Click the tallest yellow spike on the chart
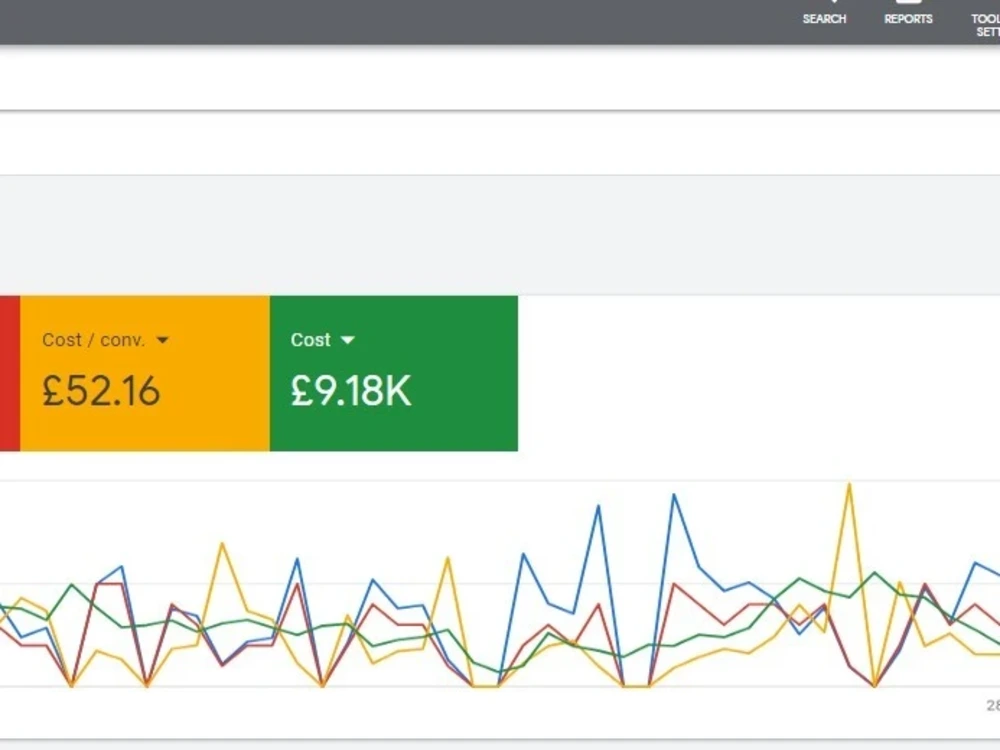1000x750 pixels. 849,485
